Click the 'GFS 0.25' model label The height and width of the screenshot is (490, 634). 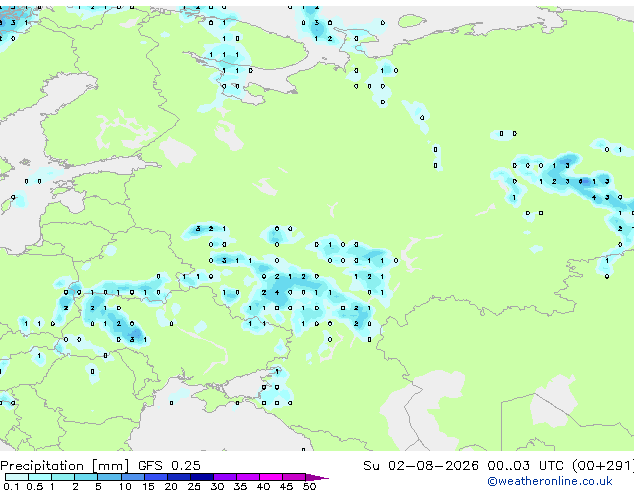(x=169, y=466)
